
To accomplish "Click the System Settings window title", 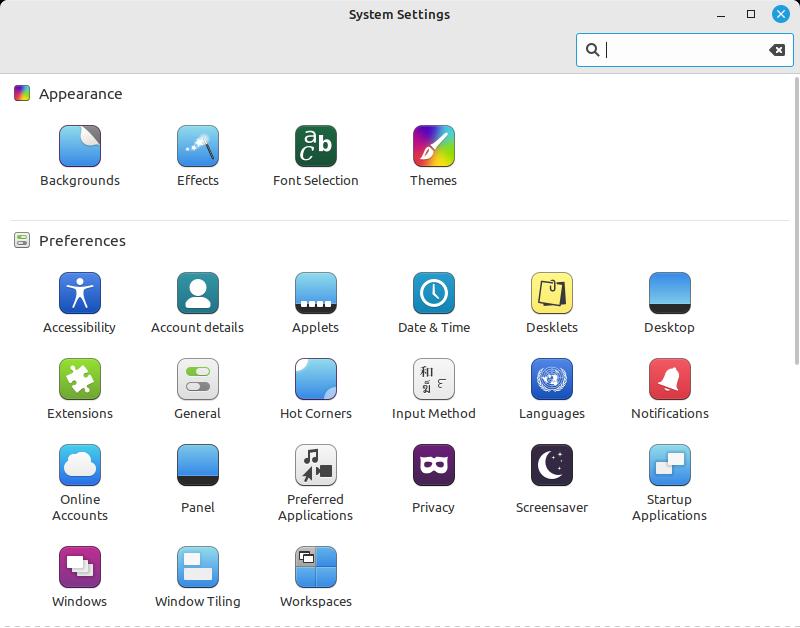I will [399, 14].
